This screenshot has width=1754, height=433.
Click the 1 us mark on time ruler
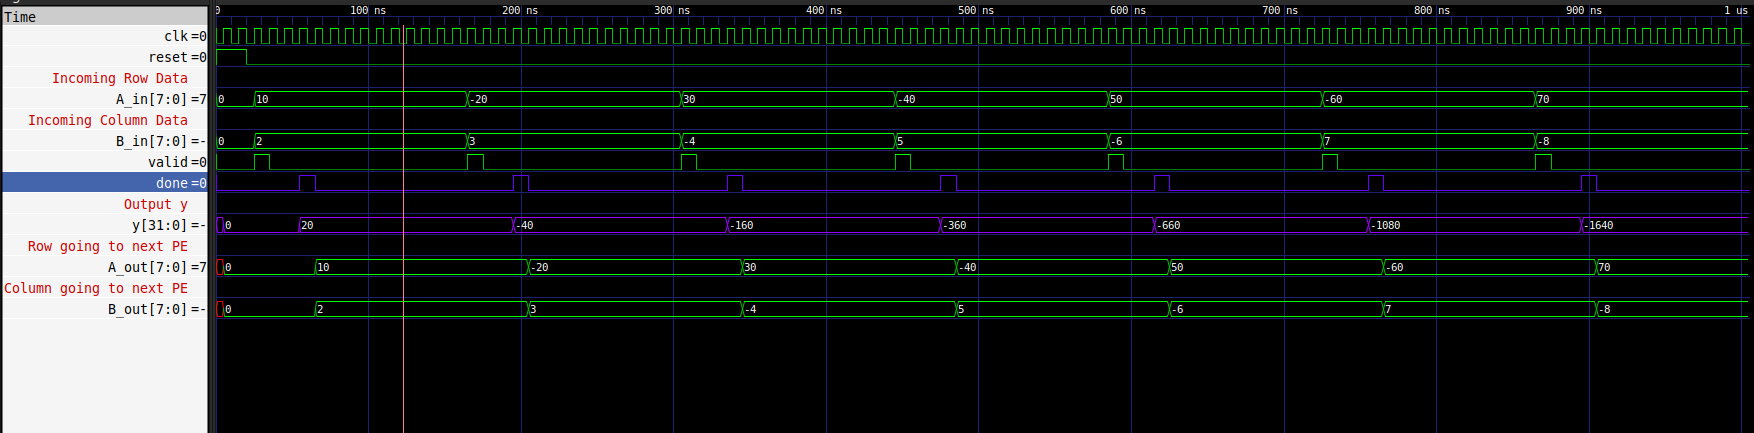1736,10
